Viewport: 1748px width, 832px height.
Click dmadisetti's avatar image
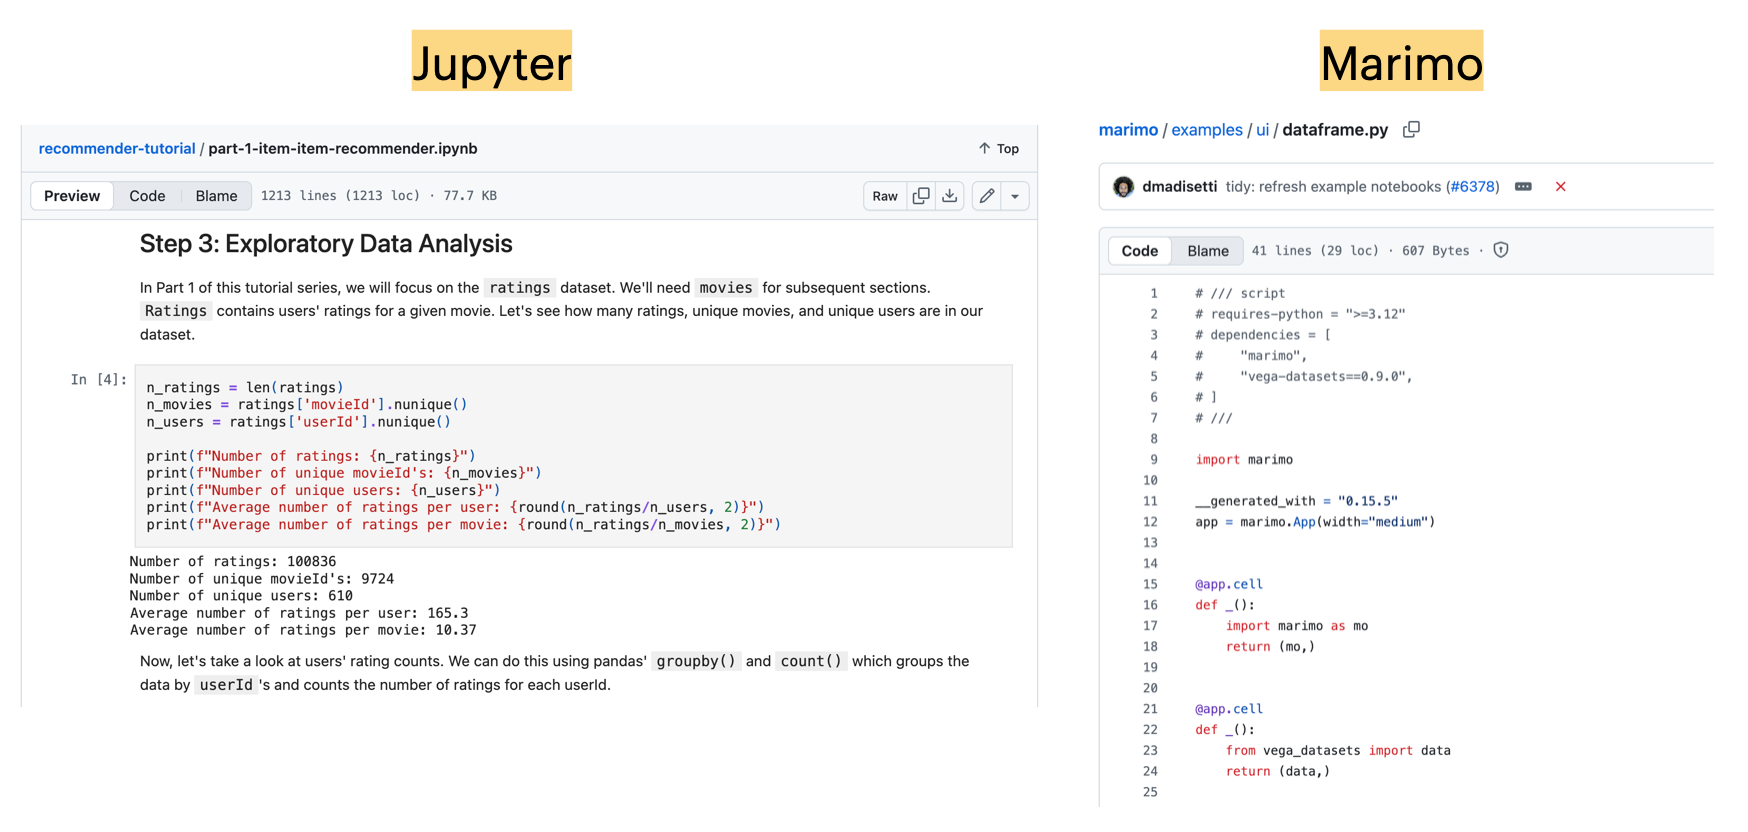pos(1124,187)
